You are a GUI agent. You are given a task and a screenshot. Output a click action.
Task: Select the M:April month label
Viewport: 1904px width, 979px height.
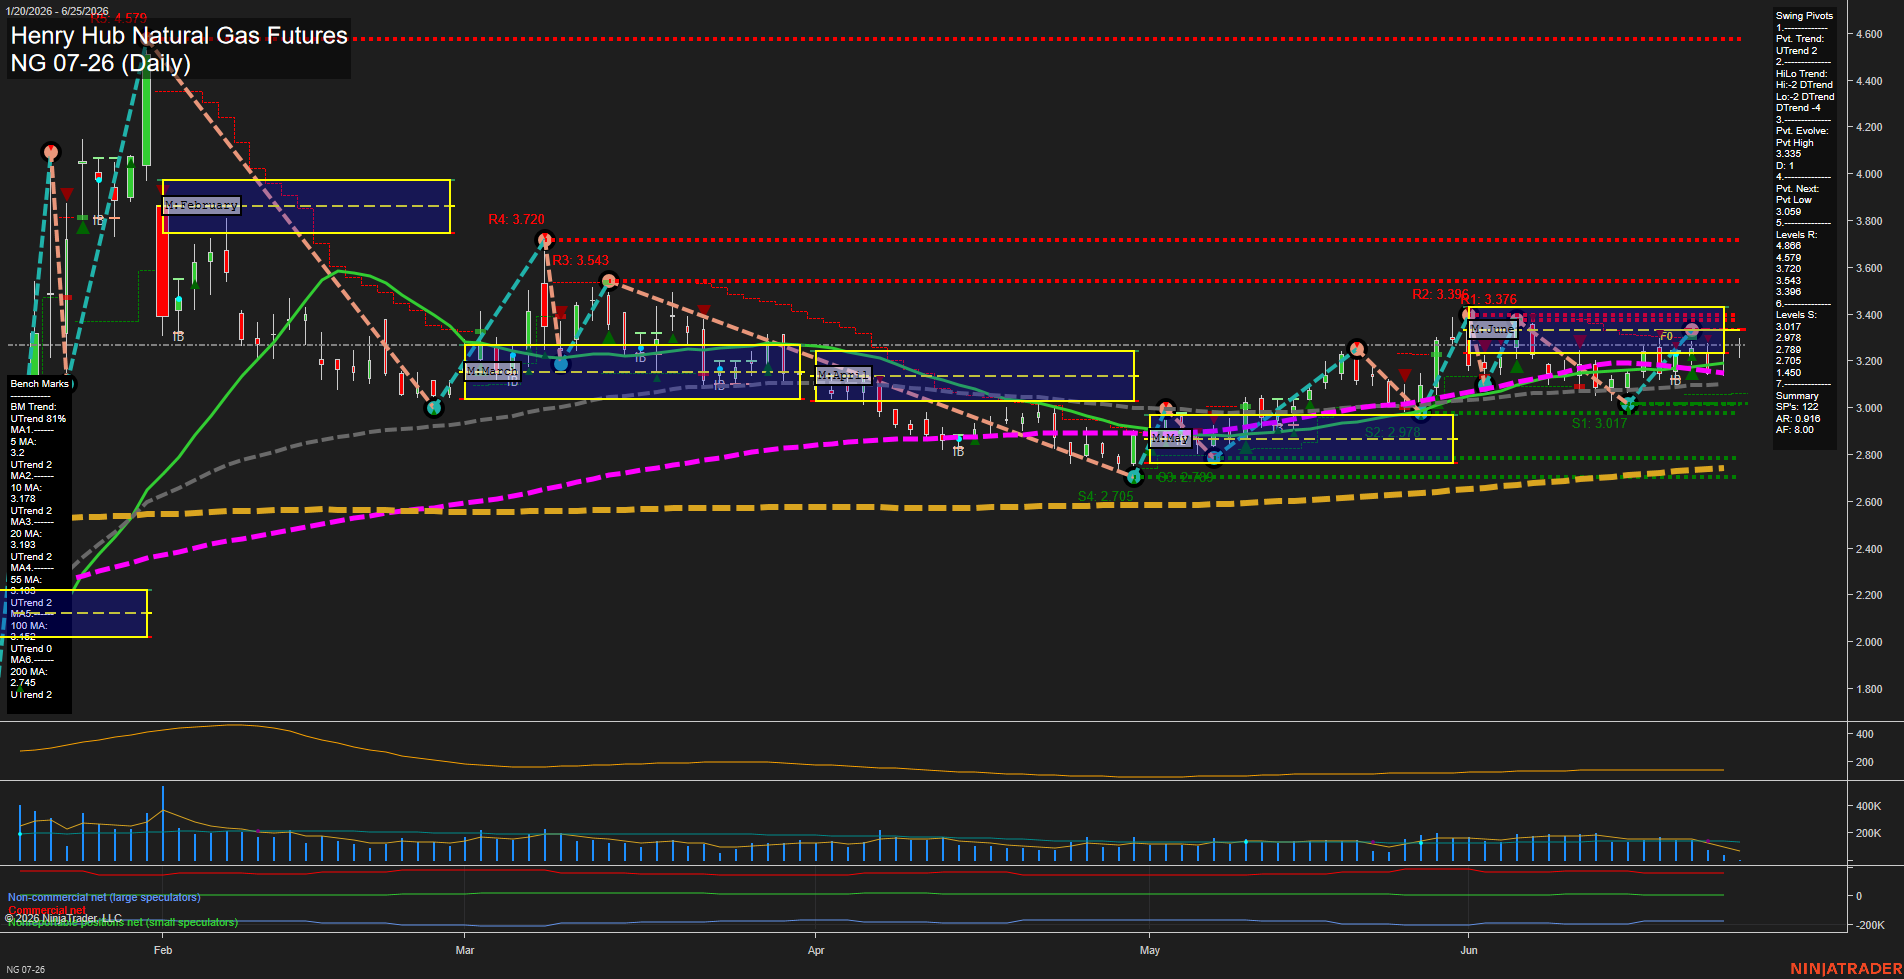coord(844,375)
